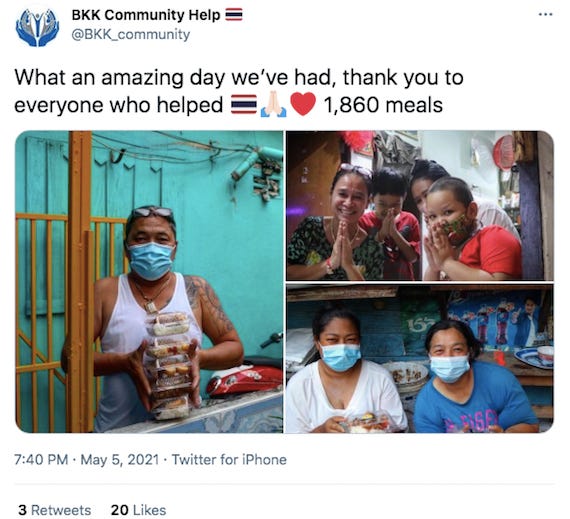Open photo of man holding stacked meal boxes
The height and width of the screenshot is (519, 570).
(149, 282)
